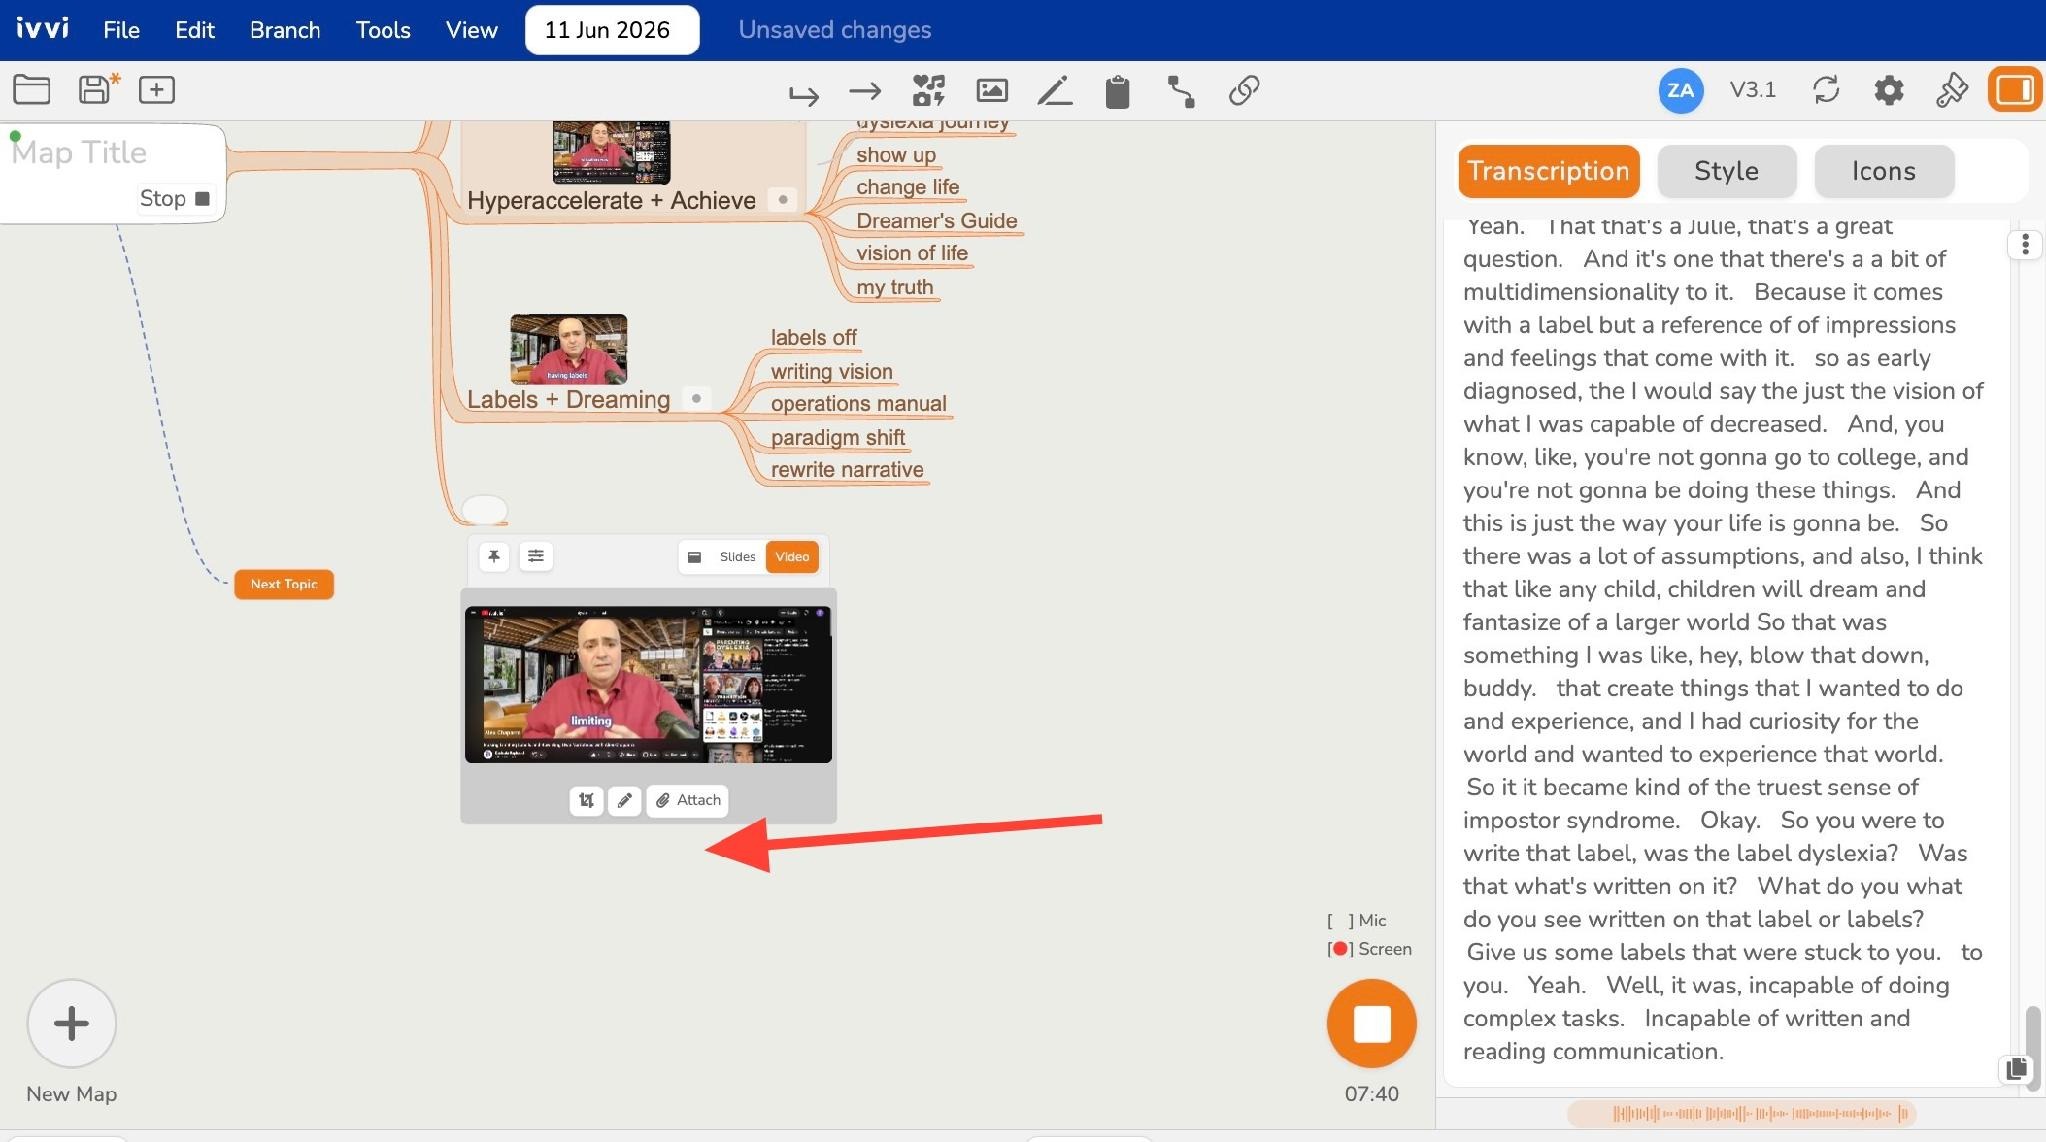Click the link chain icon

pyautogui.click(x=1243, y=91)
